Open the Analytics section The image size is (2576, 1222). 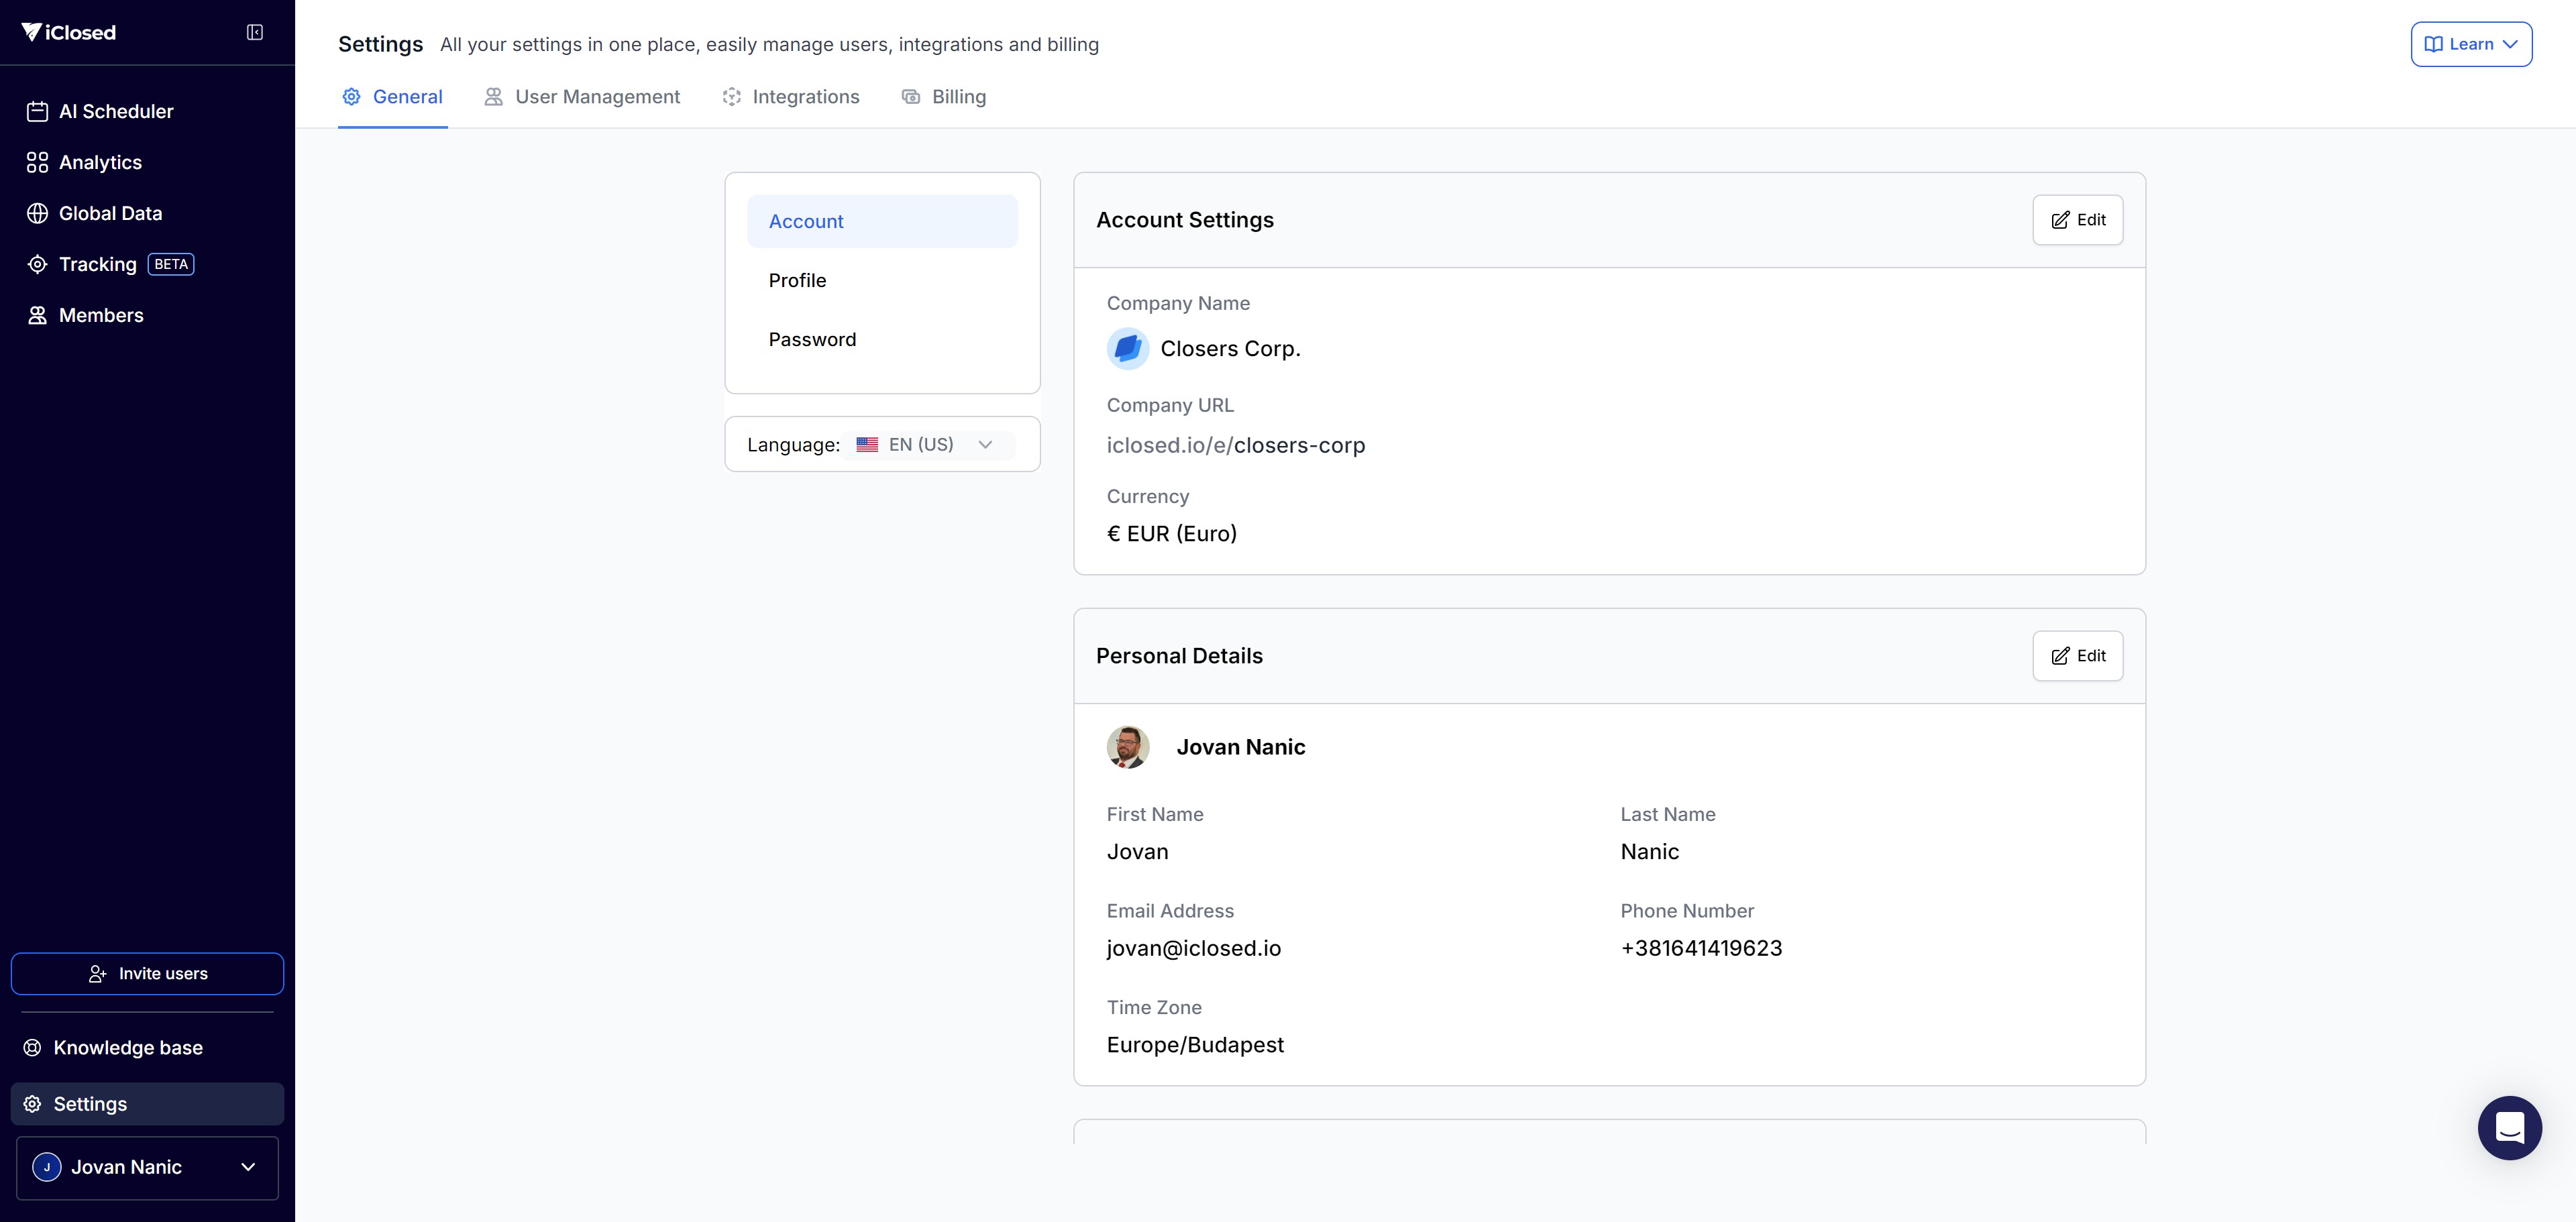(x=100, y=162)
